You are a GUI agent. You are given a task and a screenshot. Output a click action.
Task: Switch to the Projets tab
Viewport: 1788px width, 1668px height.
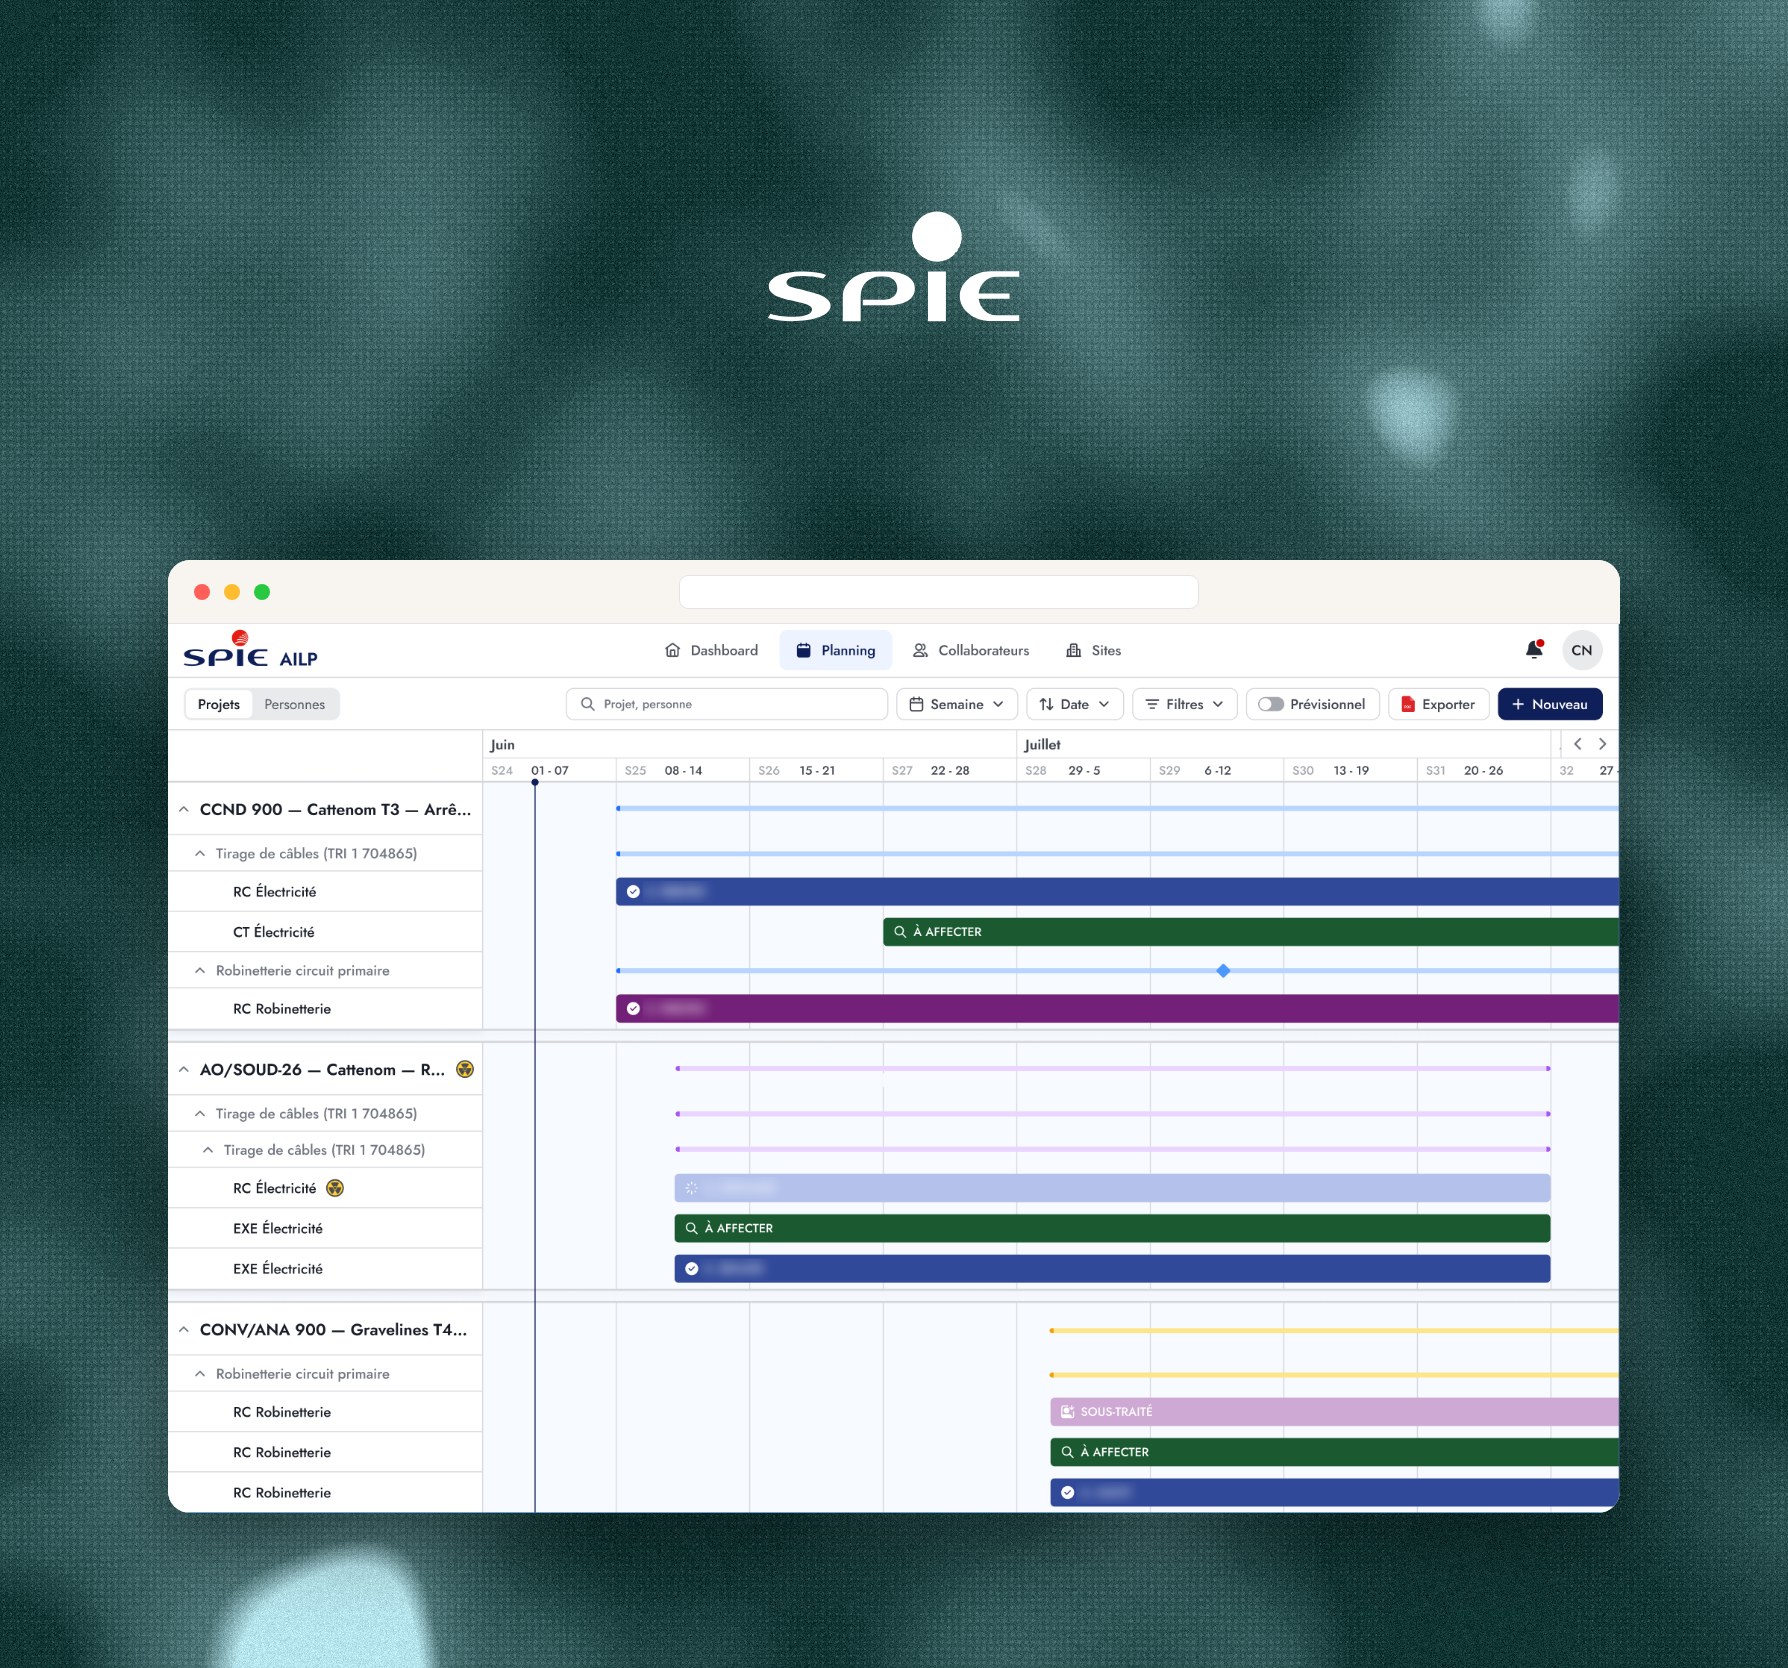(219, 704)
